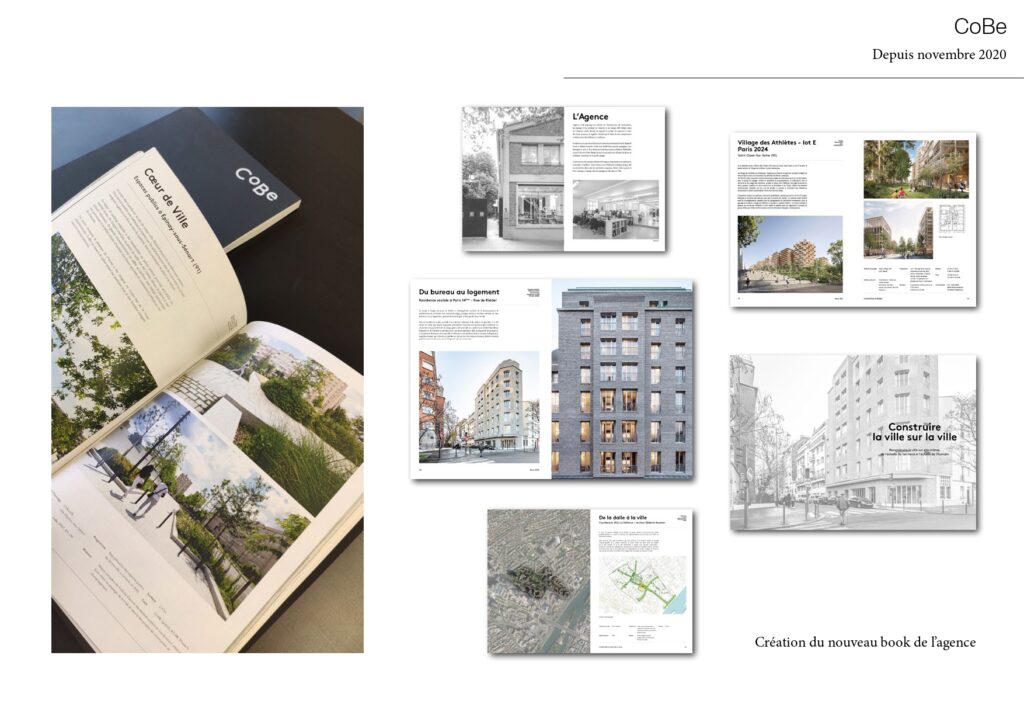Click the 'Du bureau au logement' heading
This screenshot has width=1024, height=725.
point(459,292)
